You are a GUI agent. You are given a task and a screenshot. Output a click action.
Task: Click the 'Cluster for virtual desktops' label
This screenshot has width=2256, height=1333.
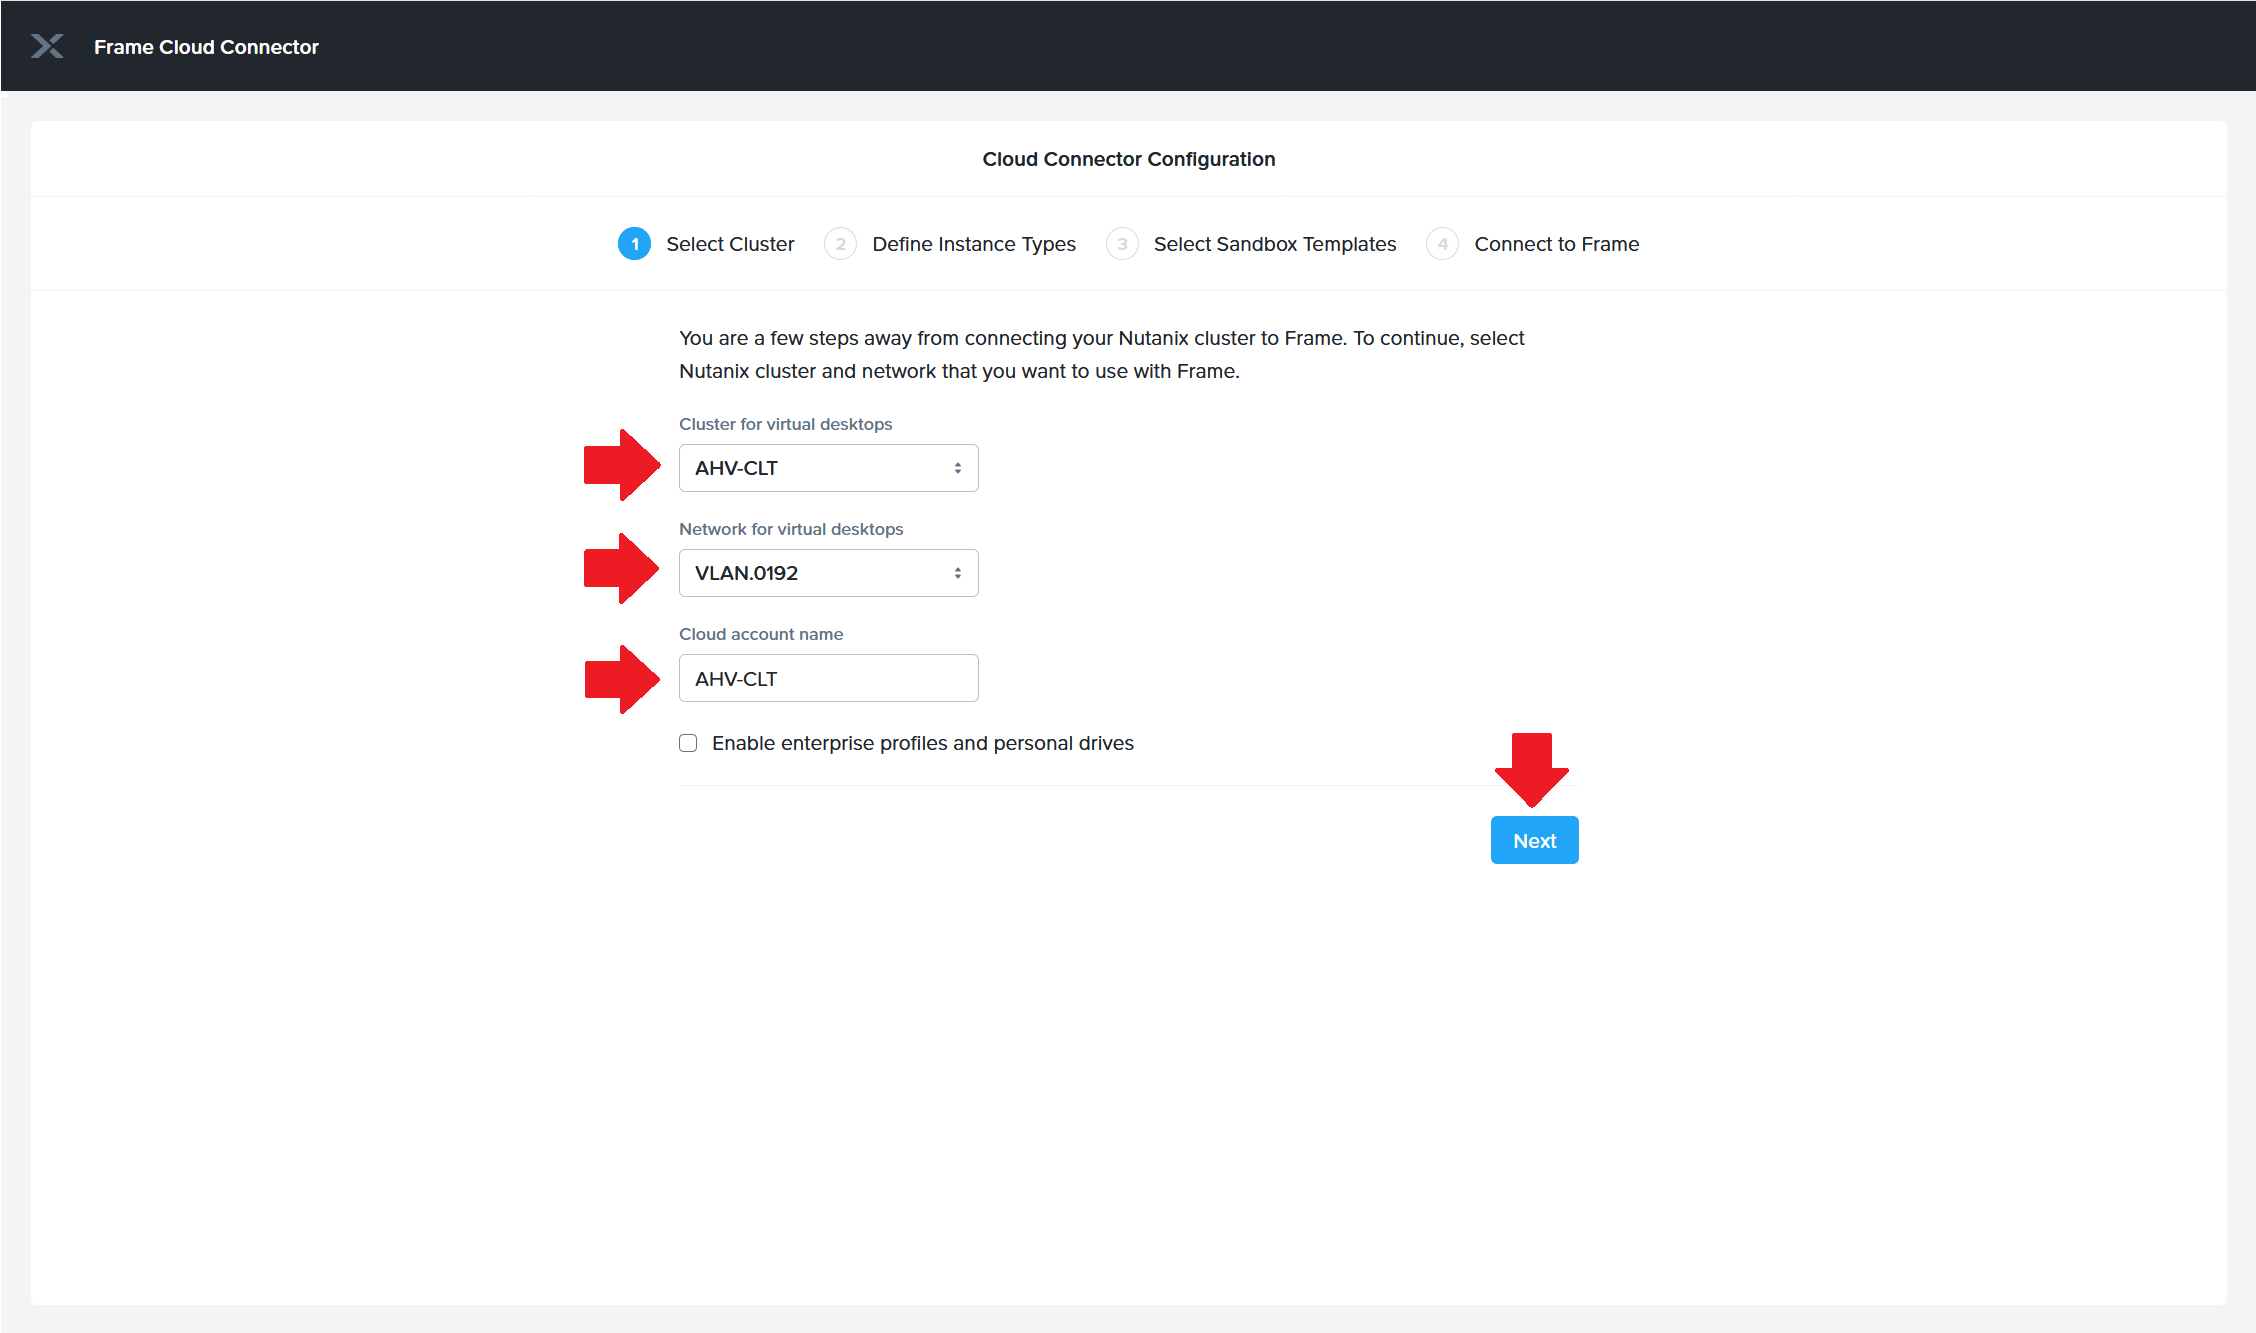[786, 424]
